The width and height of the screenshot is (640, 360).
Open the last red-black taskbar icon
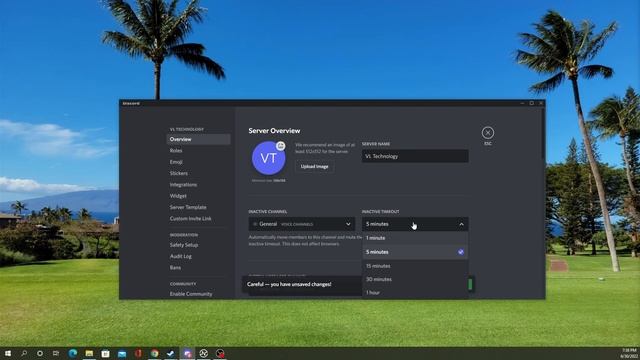coord(220,353)
